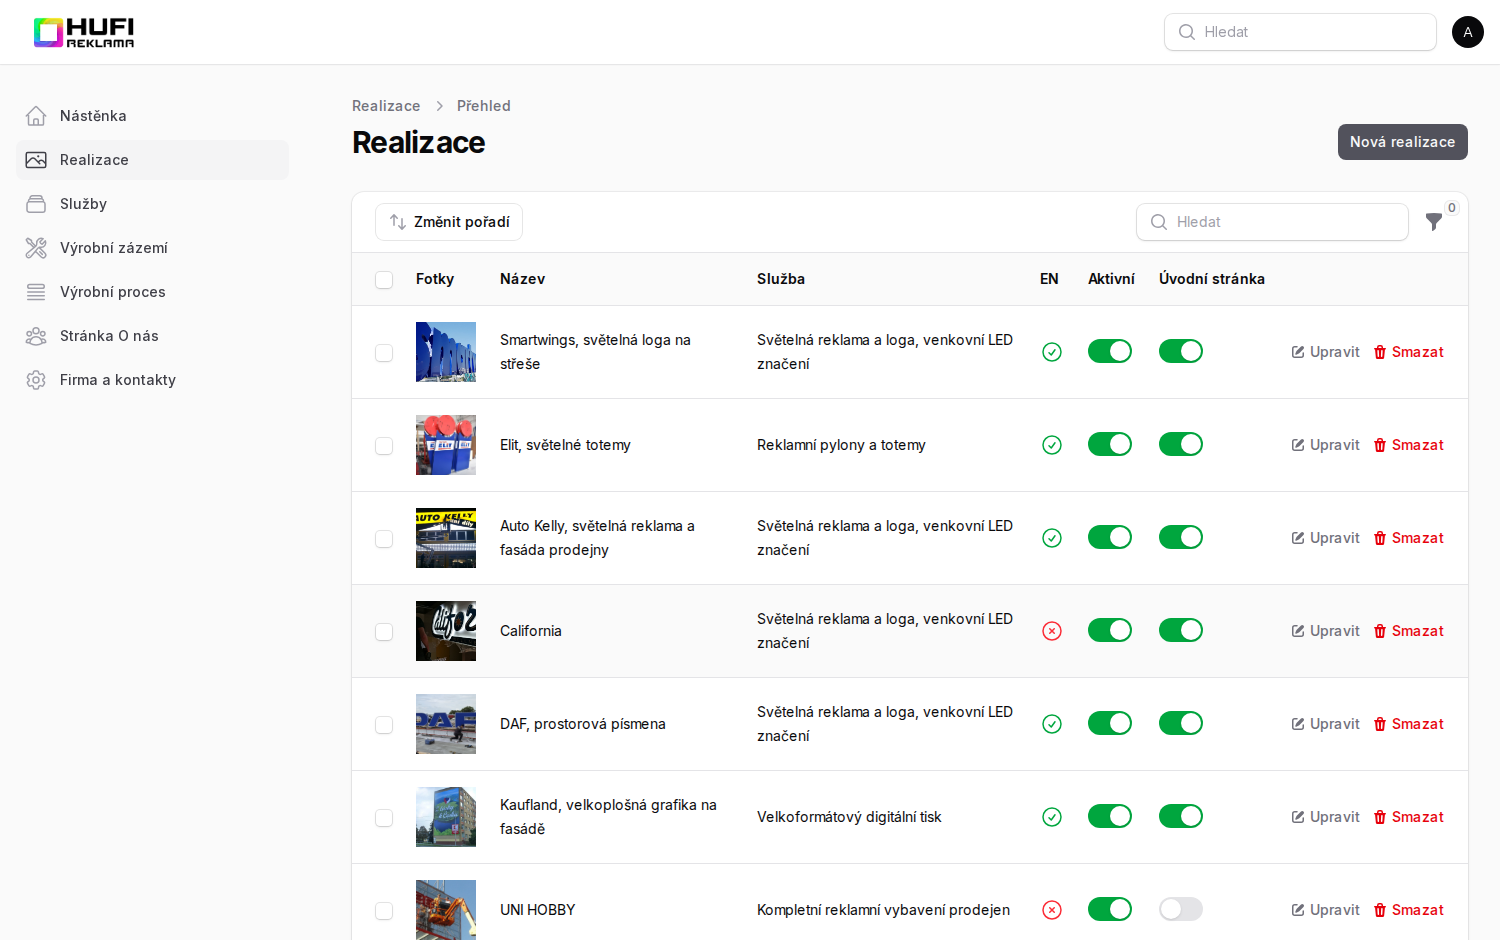Open Výrobní proces in sidebar

click(152, 292)
